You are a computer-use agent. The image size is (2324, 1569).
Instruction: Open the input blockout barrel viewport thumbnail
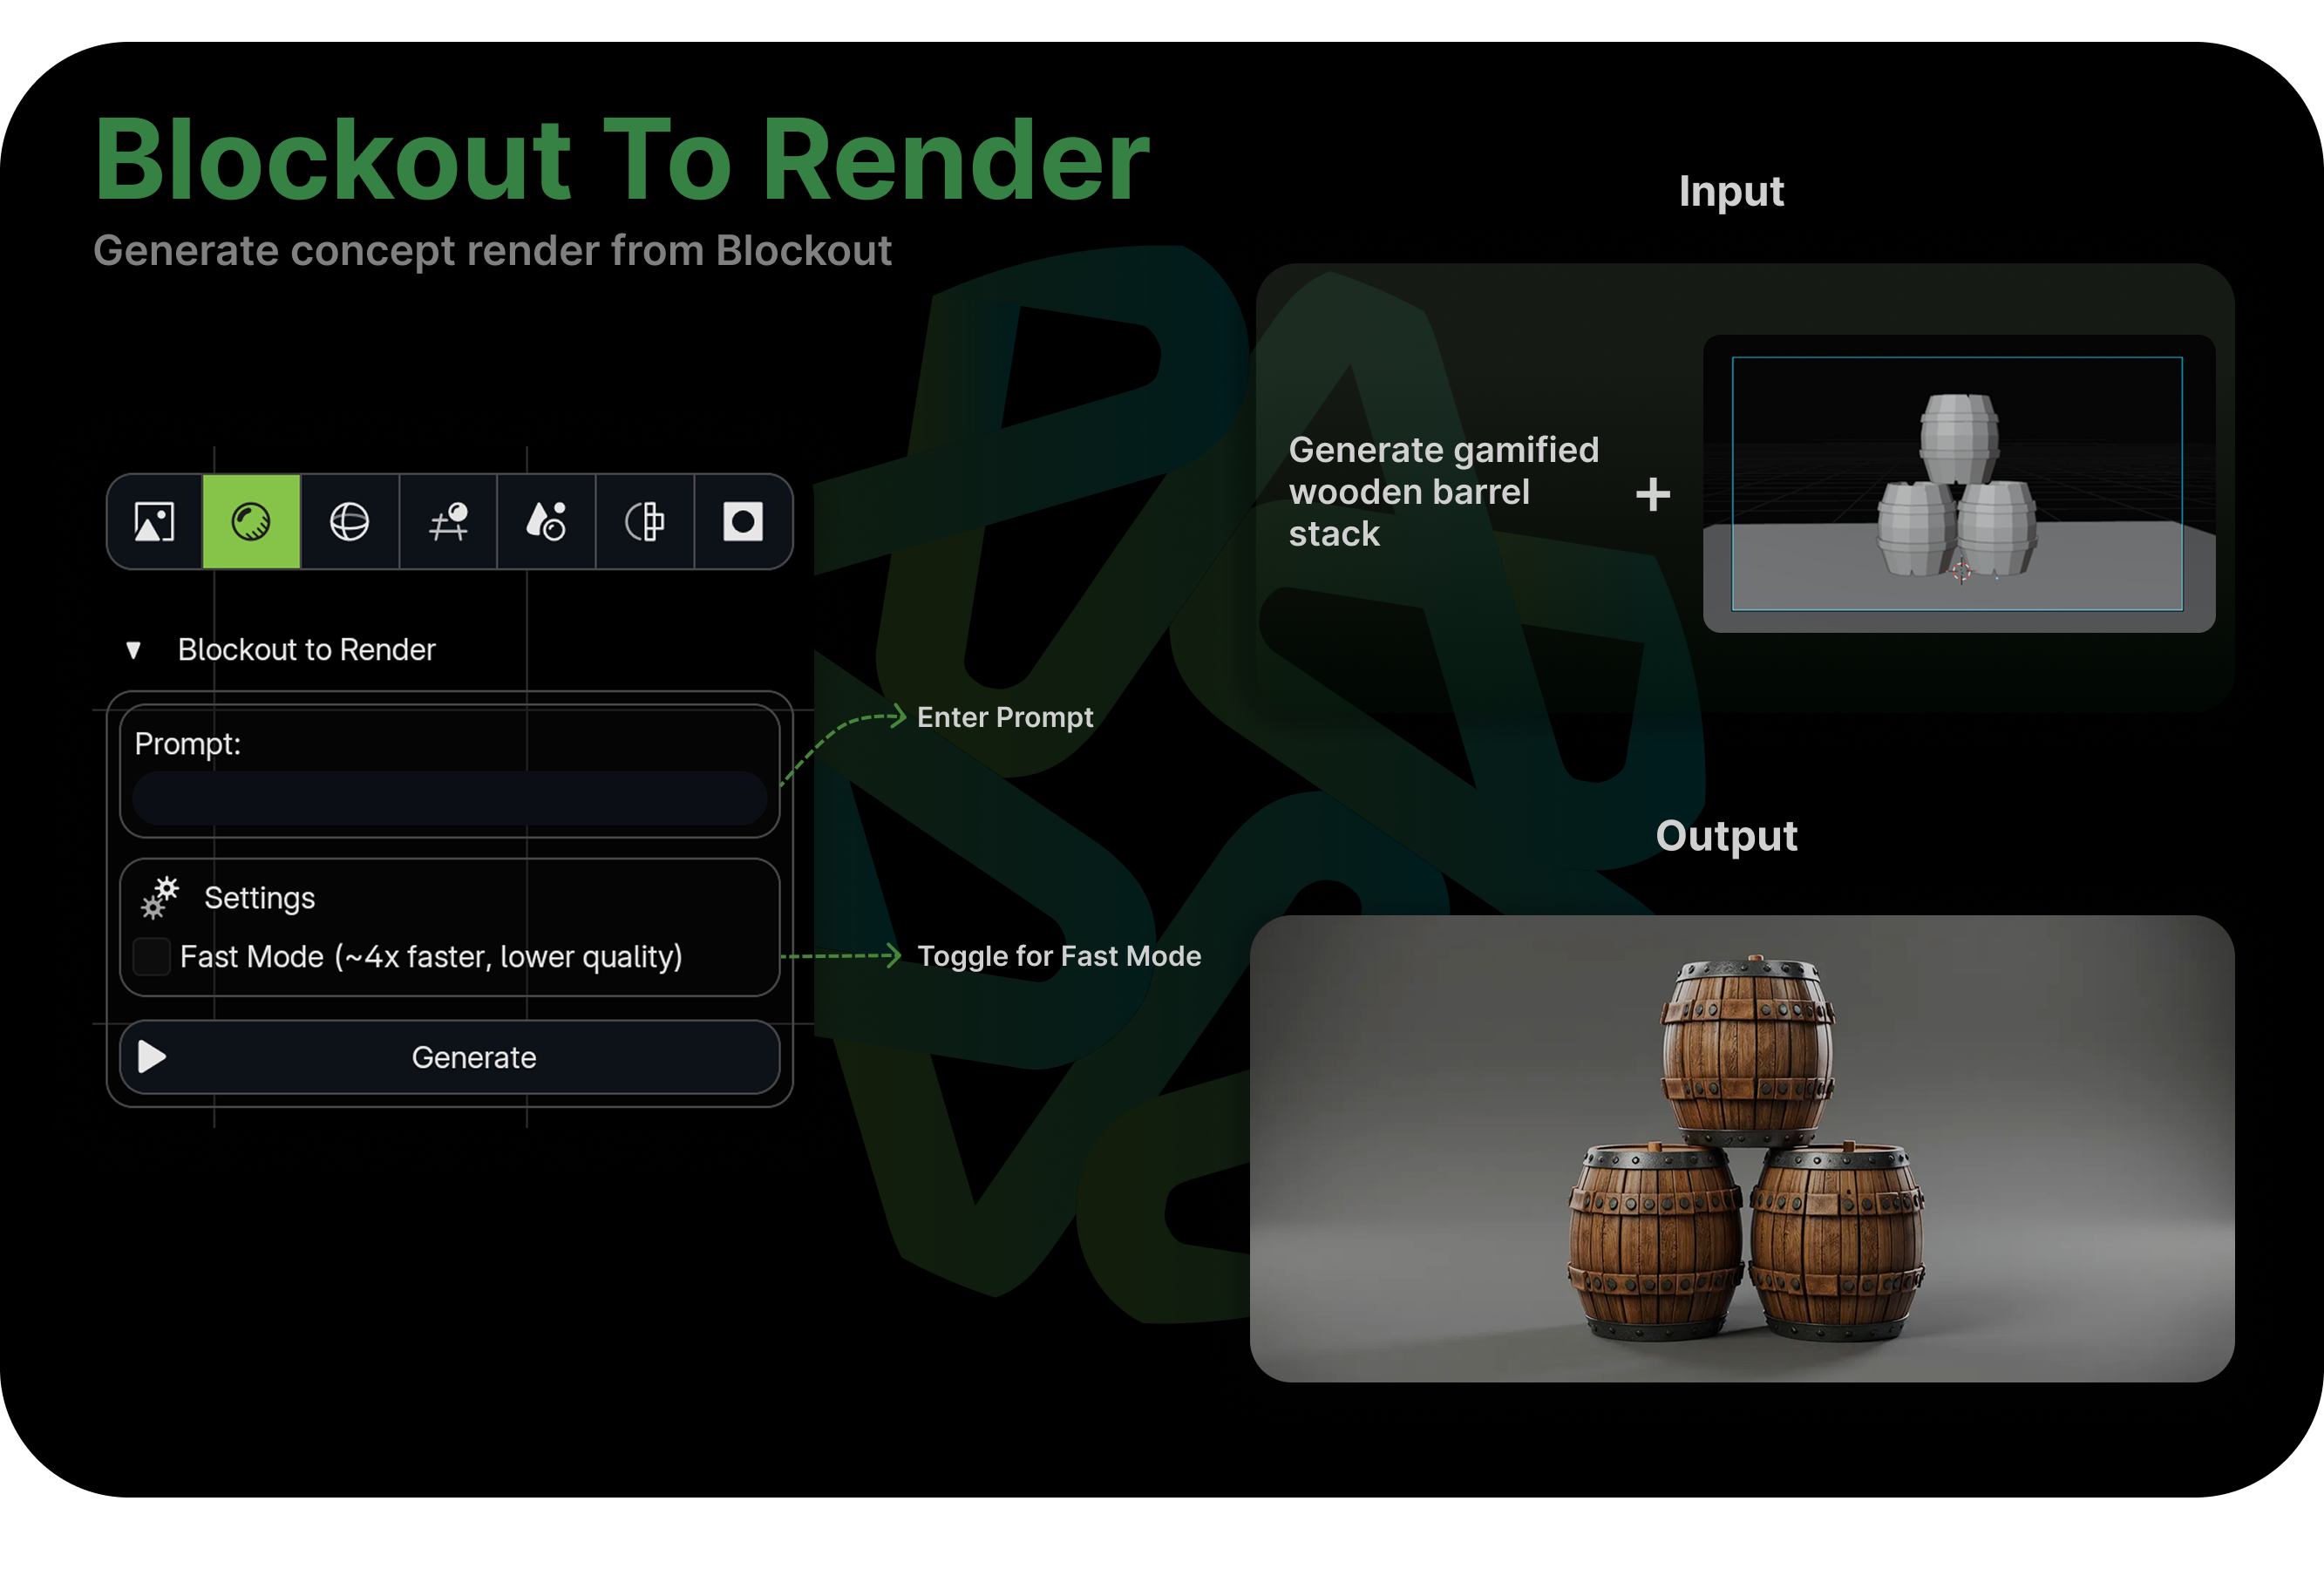tap(1958, 483)
